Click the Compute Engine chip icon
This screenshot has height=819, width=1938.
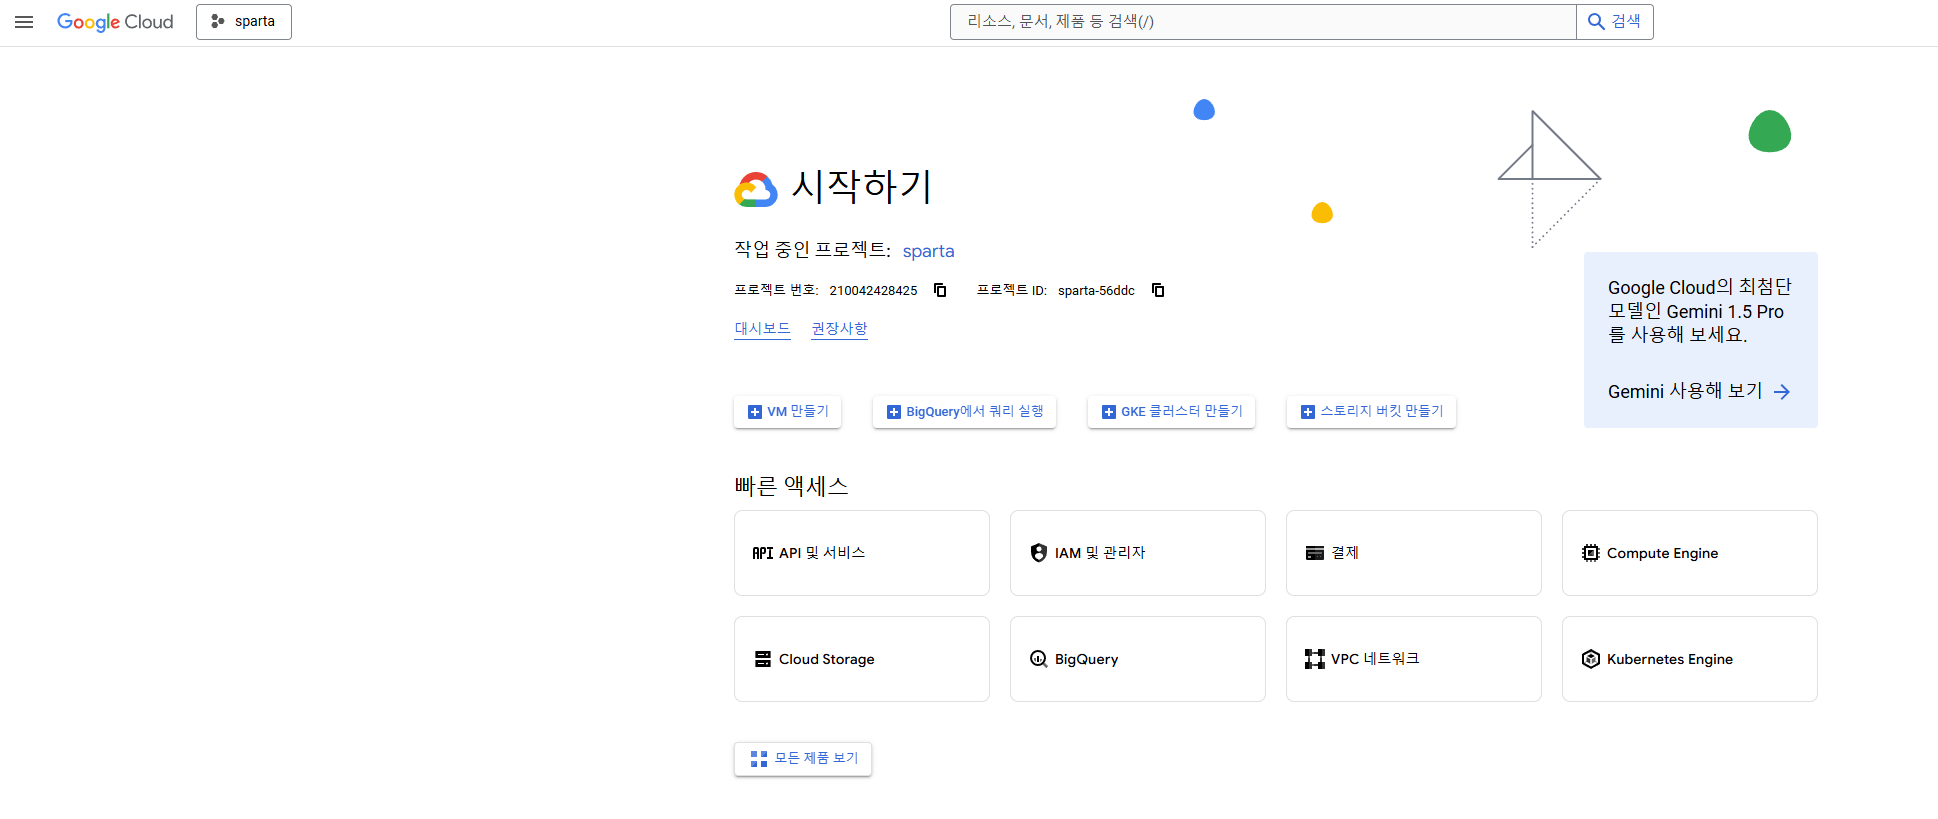(1591, 553)
